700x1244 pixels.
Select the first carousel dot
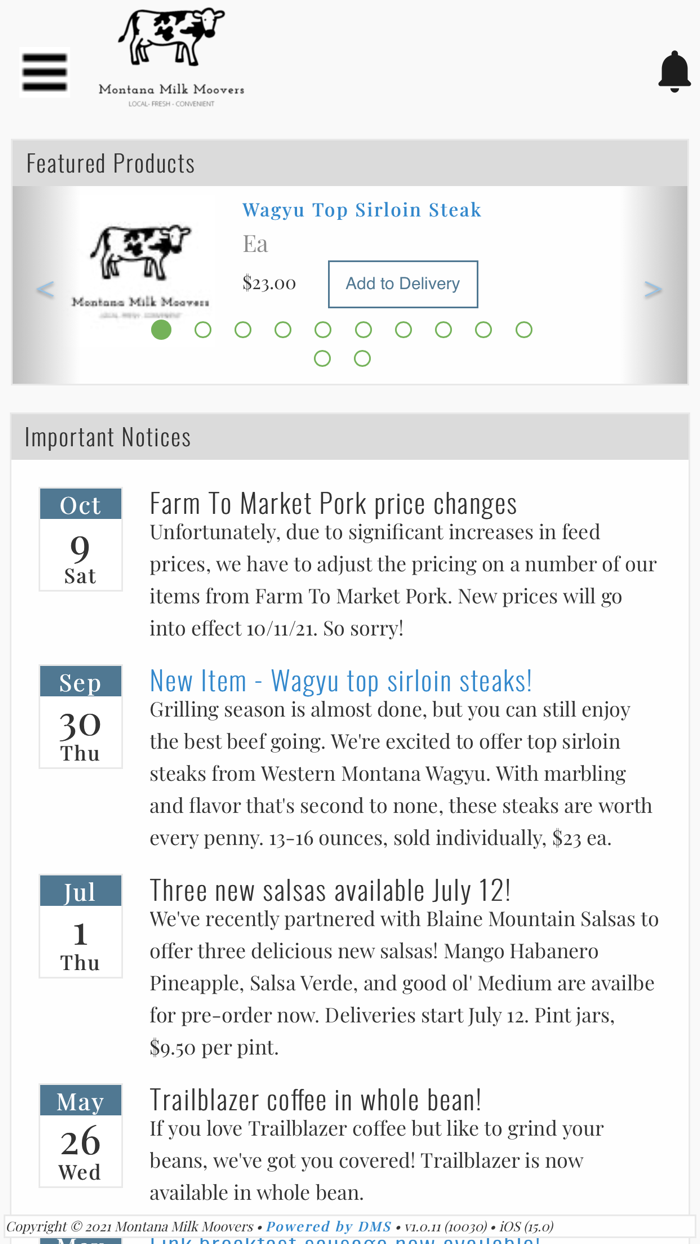click(161, 330)
